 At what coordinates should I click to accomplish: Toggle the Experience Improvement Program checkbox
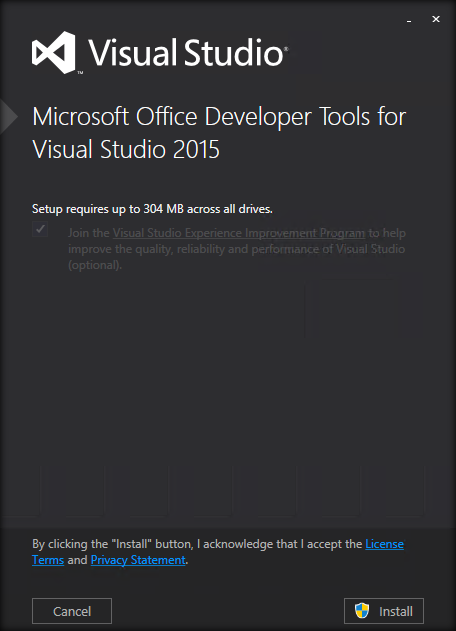40,229
